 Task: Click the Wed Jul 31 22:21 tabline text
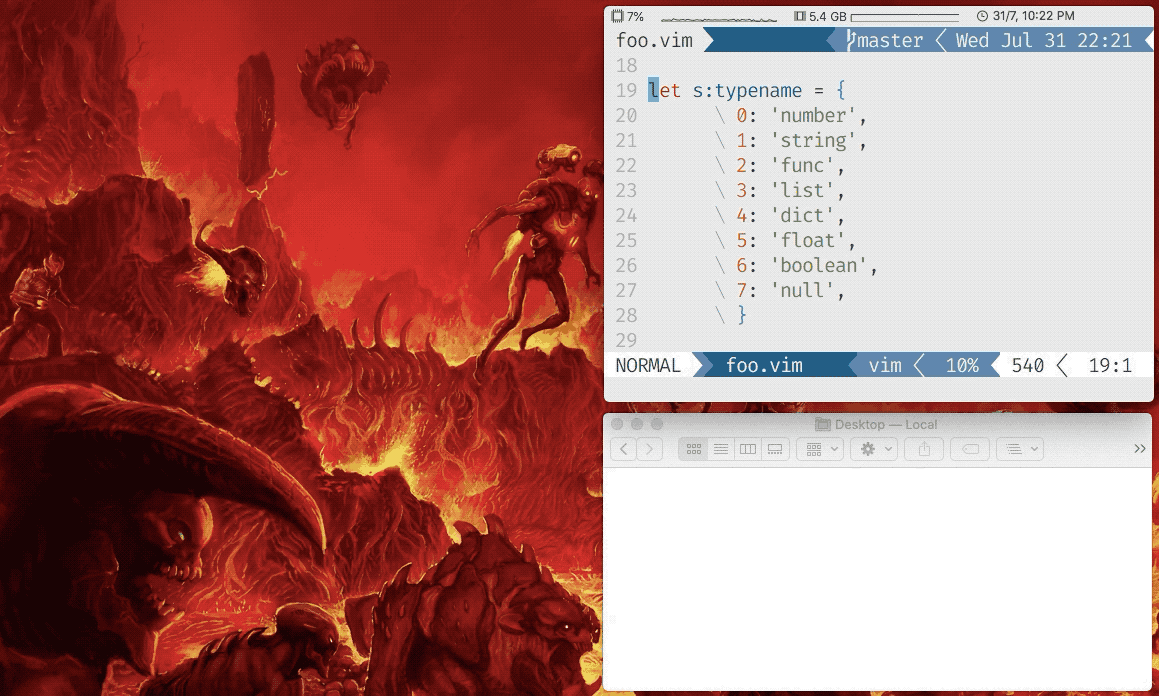(x=1044, y=40)
